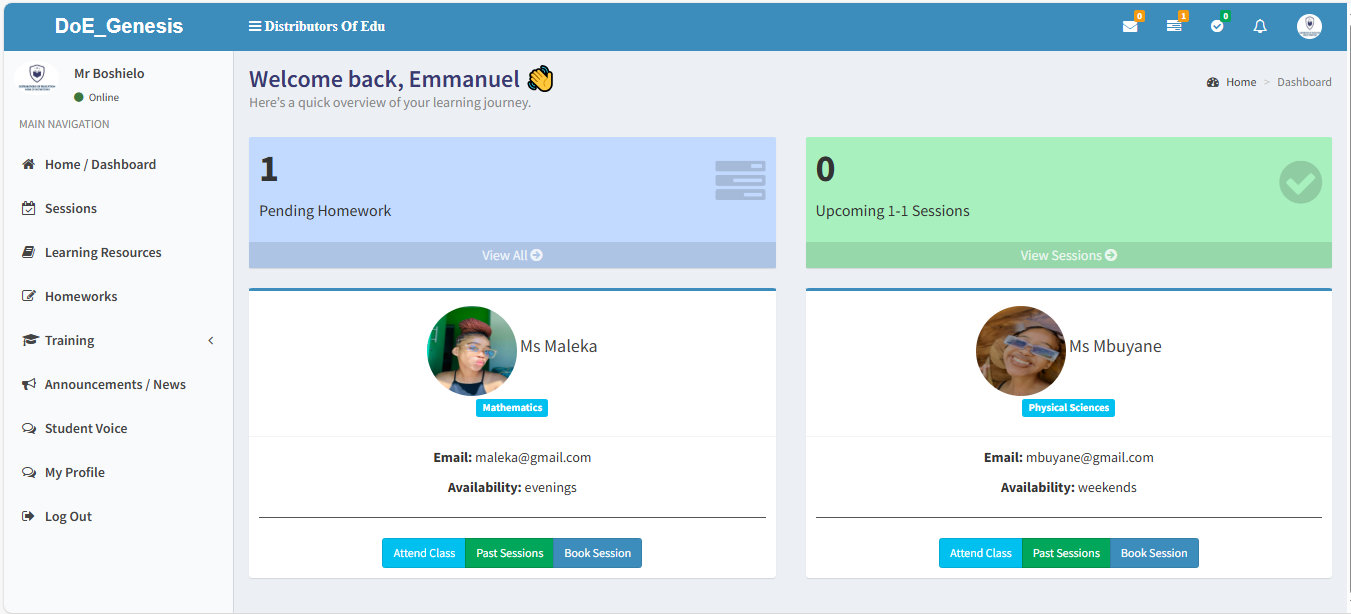Open the notifications bell
This screenshot has width=1351, height=614.
point(1260,26)
